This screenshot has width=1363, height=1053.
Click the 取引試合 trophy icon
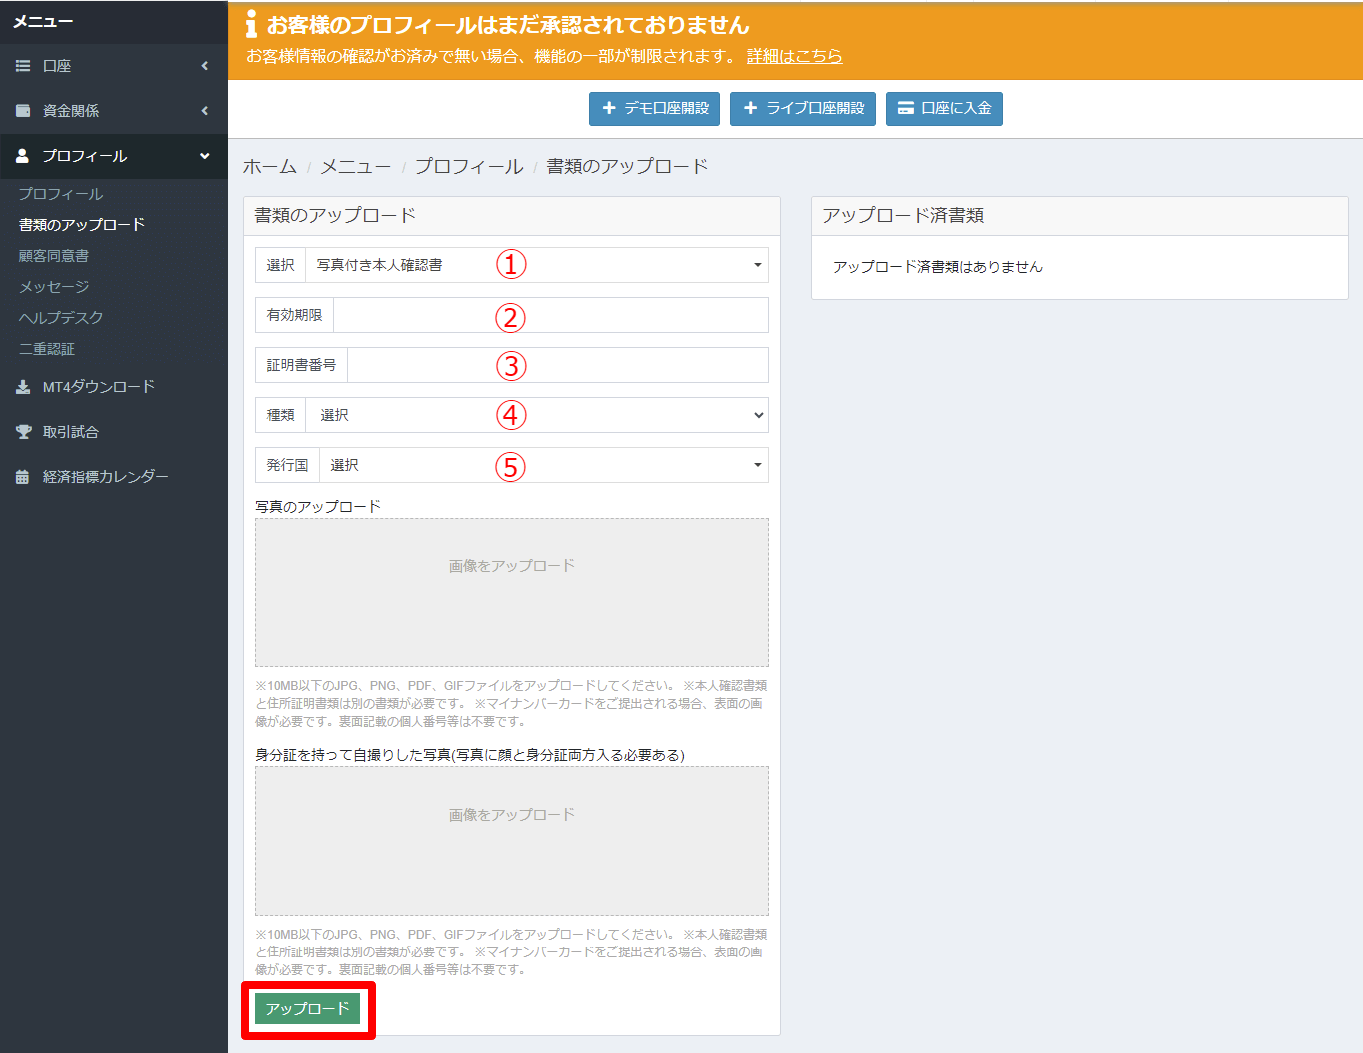point(22,431)
